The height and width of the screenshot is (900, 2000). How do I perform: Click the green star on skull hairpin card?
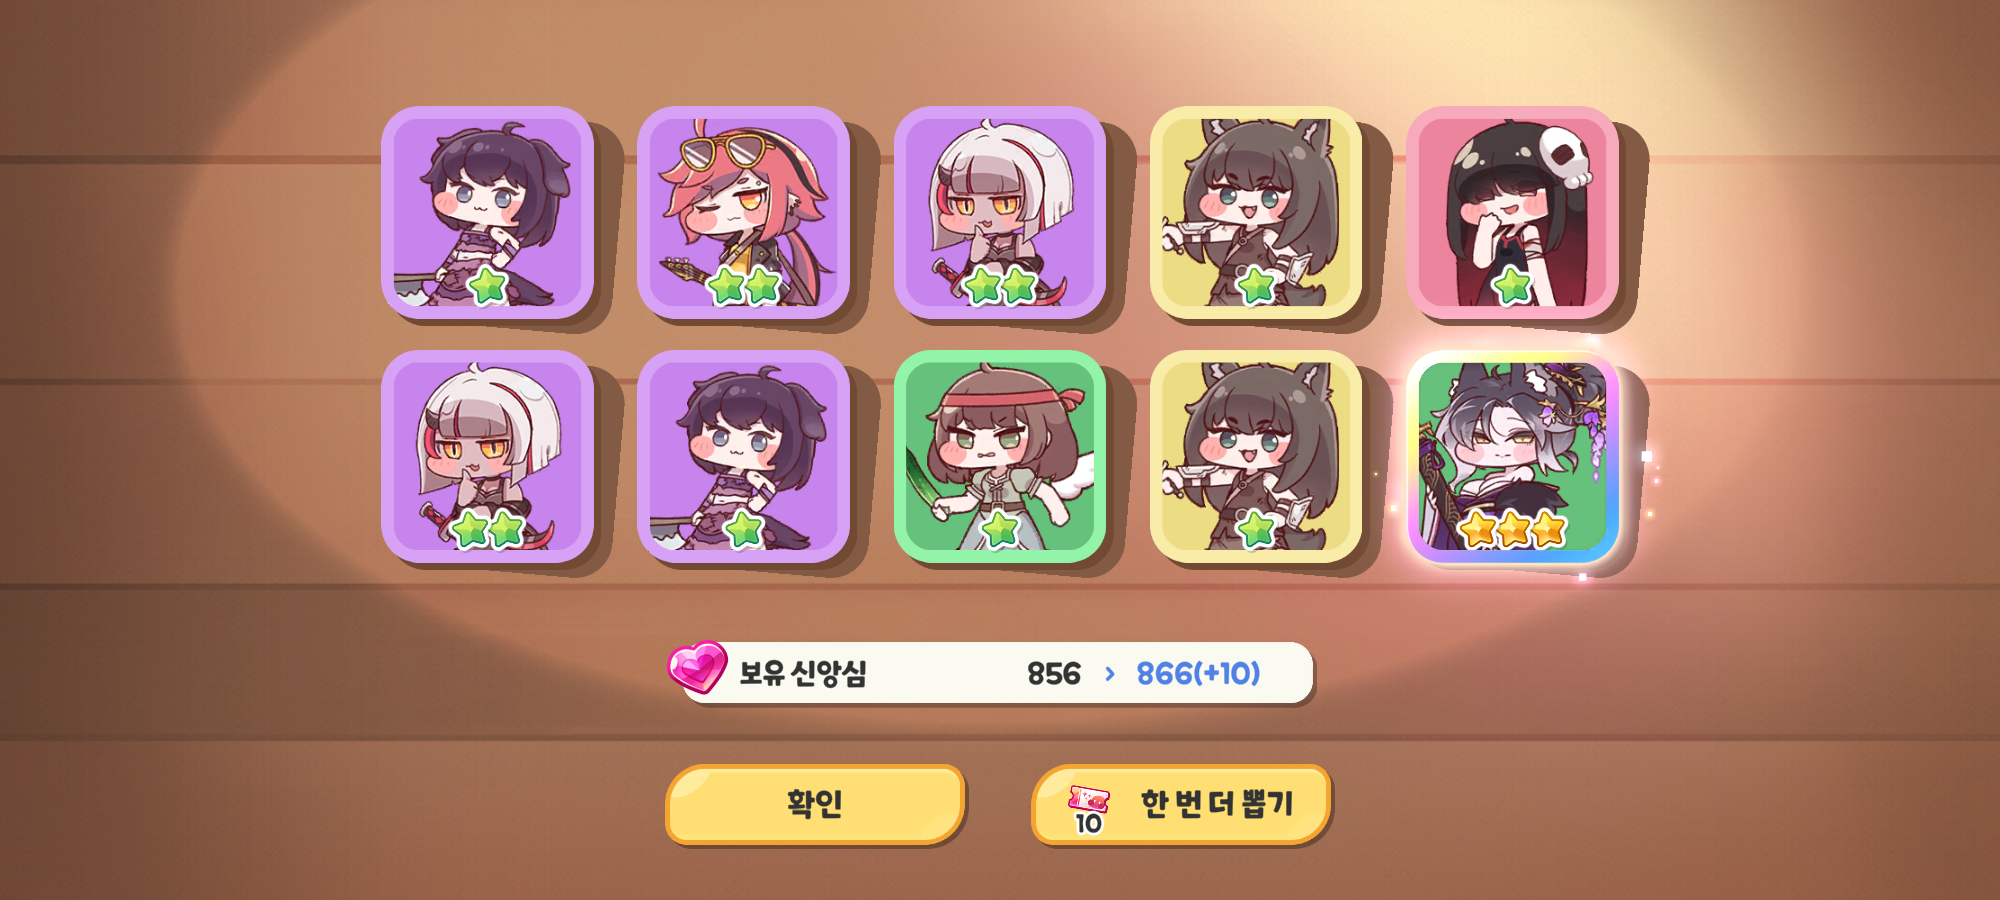(x=1512, y=286)
